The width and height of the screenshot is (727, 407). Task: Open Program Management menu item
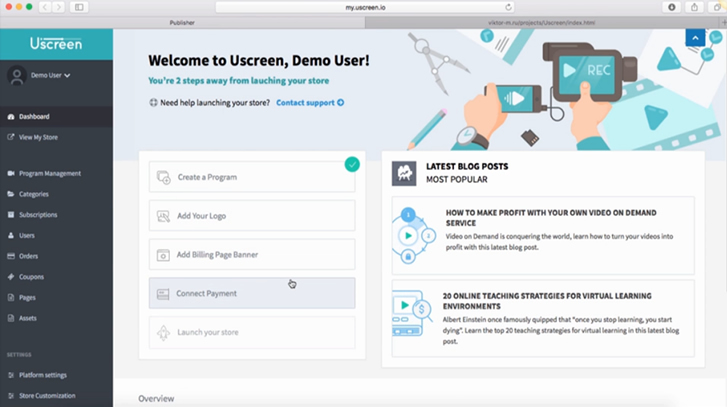tap(56, 173)
